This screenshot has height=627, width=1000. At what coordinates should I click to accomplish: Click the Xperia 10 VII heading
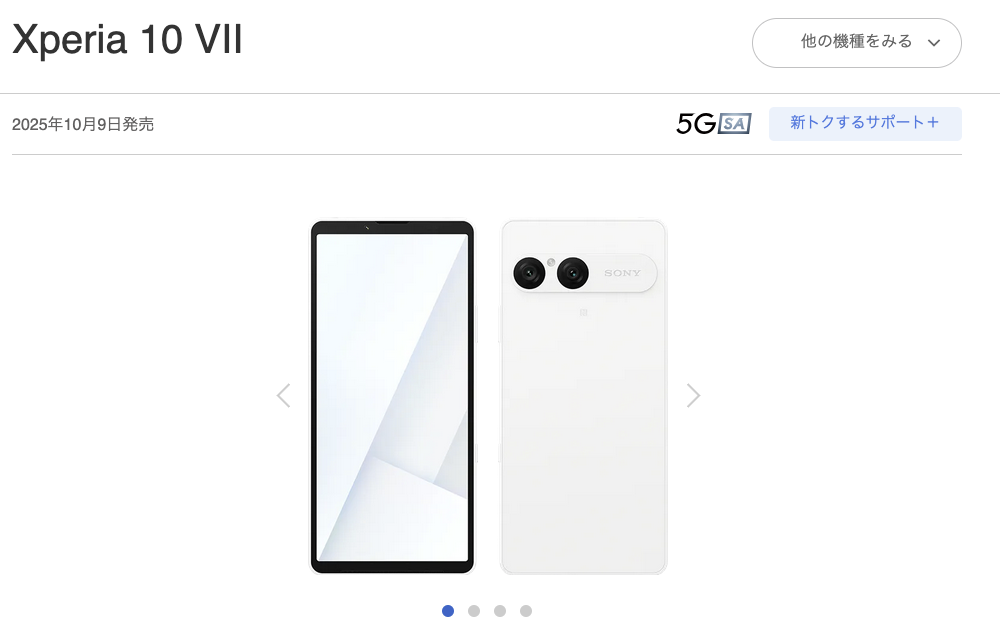[x=127, y=39]
